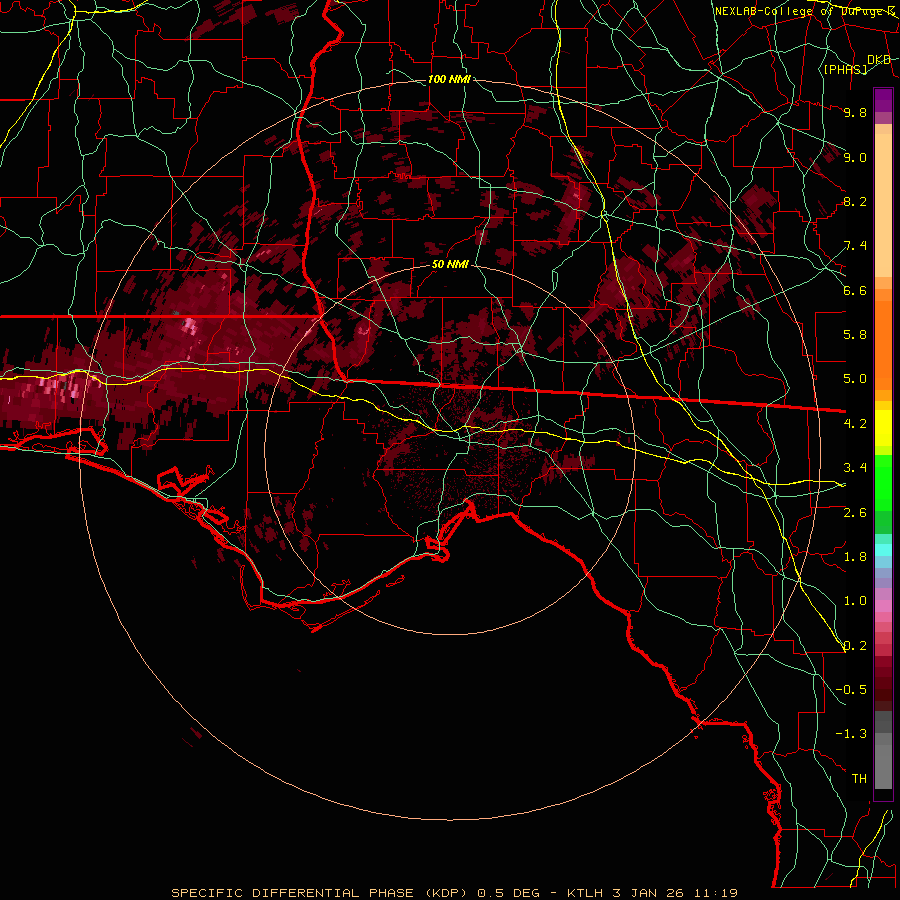Click the 4.2 scale value
The image size is (900, 900).
855,424
